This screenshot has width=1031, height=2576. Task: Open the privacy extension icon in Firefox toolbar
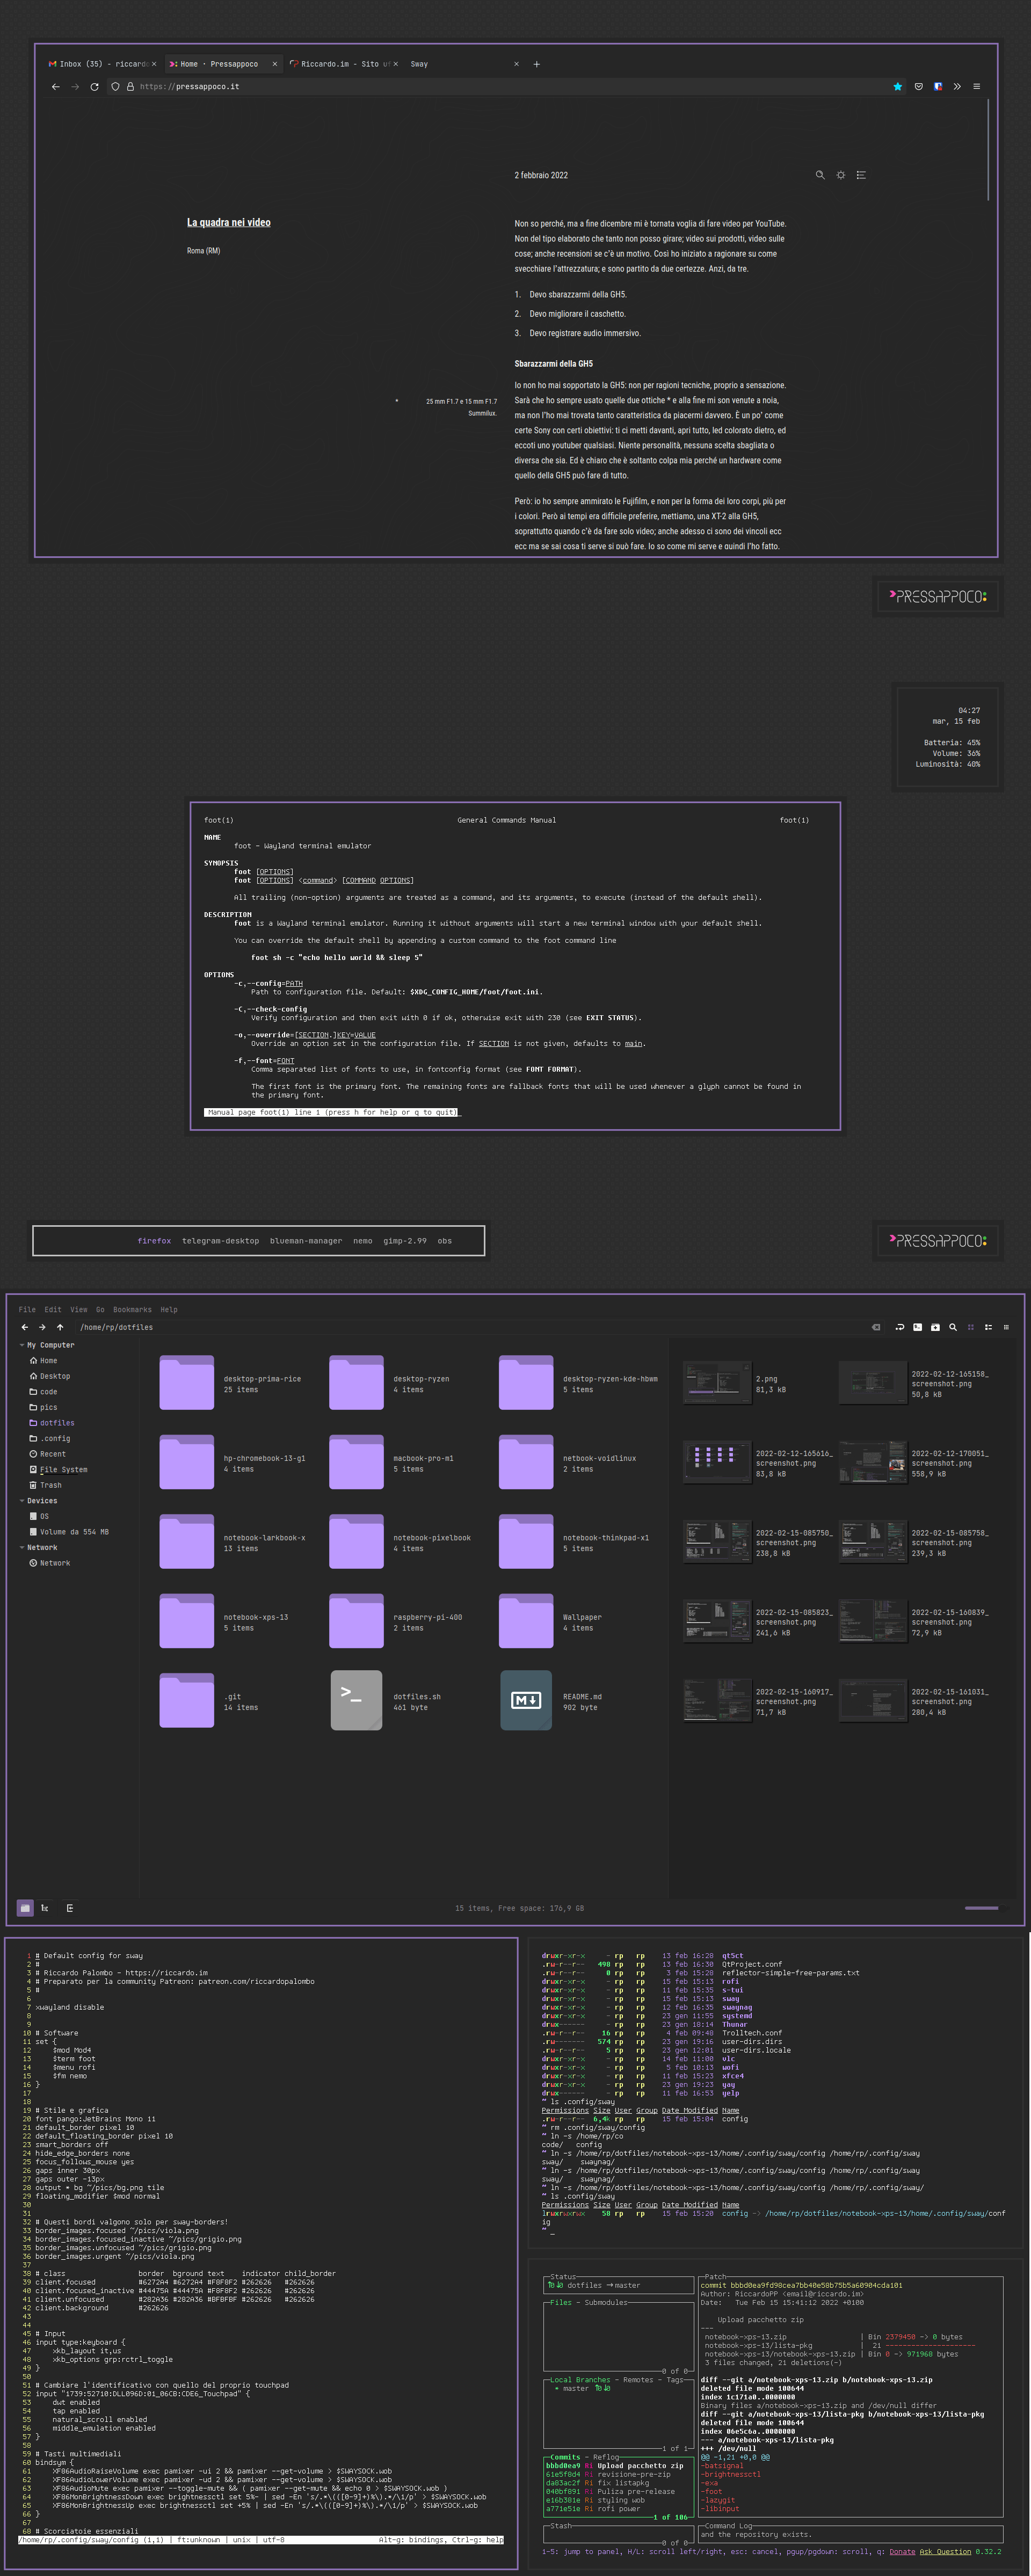(937, 86)
